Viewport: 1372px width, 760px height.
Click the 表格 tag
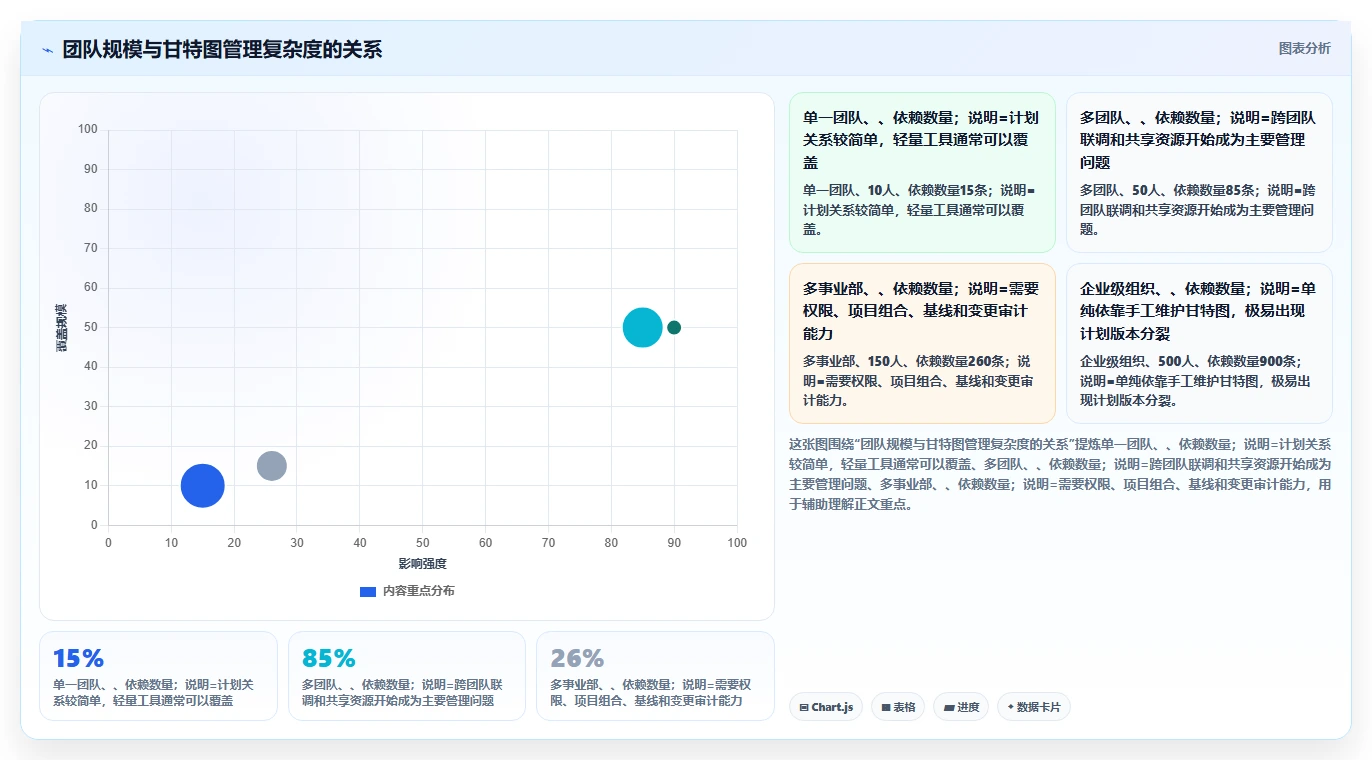coord(898,707)
